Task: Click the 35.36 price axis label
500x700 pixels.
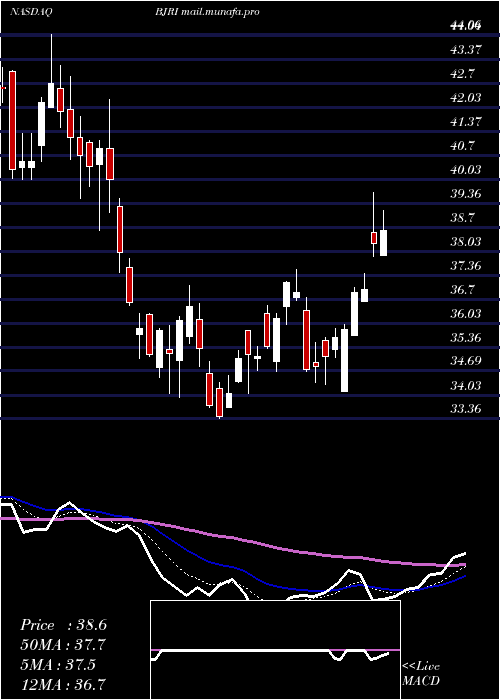Action: 466,338
